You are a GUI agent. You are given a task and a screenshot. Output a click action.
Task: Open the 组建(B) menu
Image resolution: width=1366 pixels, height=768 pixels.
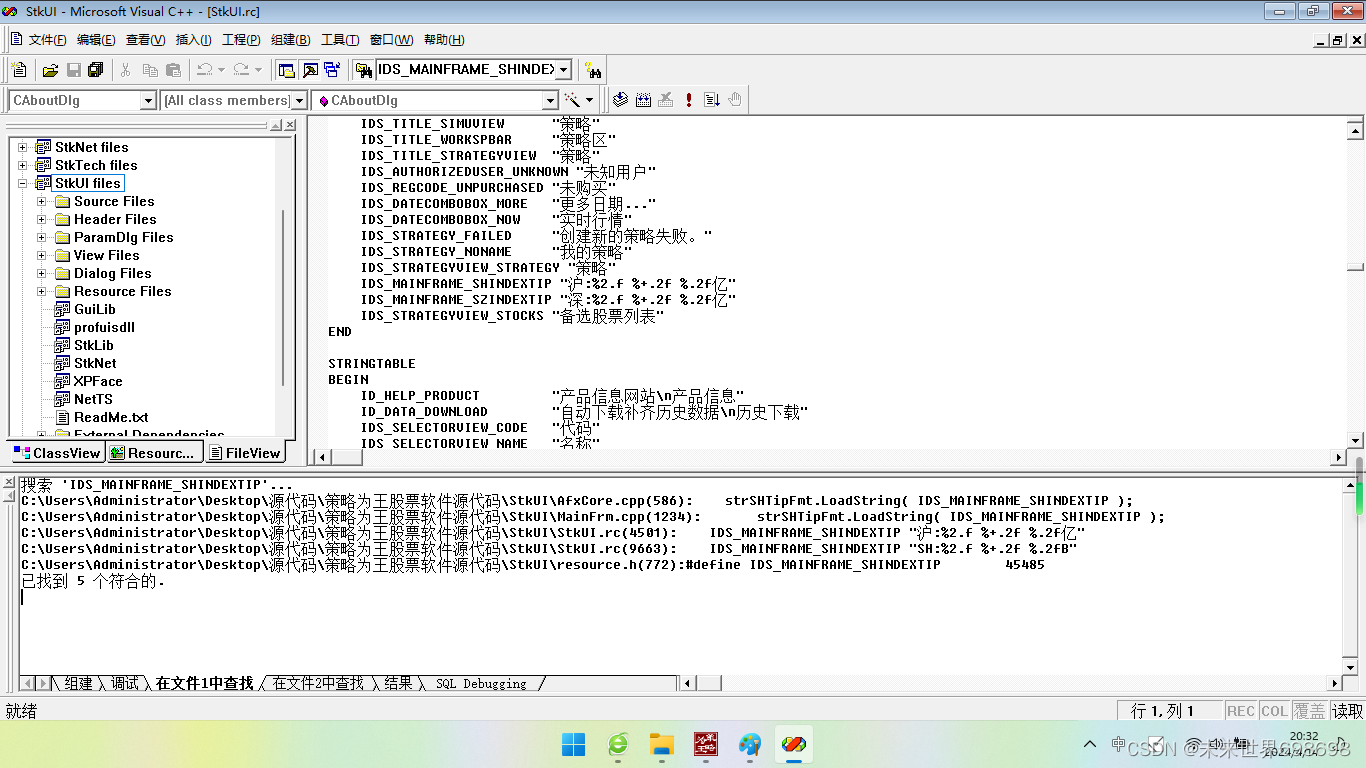tap(290, 40)
